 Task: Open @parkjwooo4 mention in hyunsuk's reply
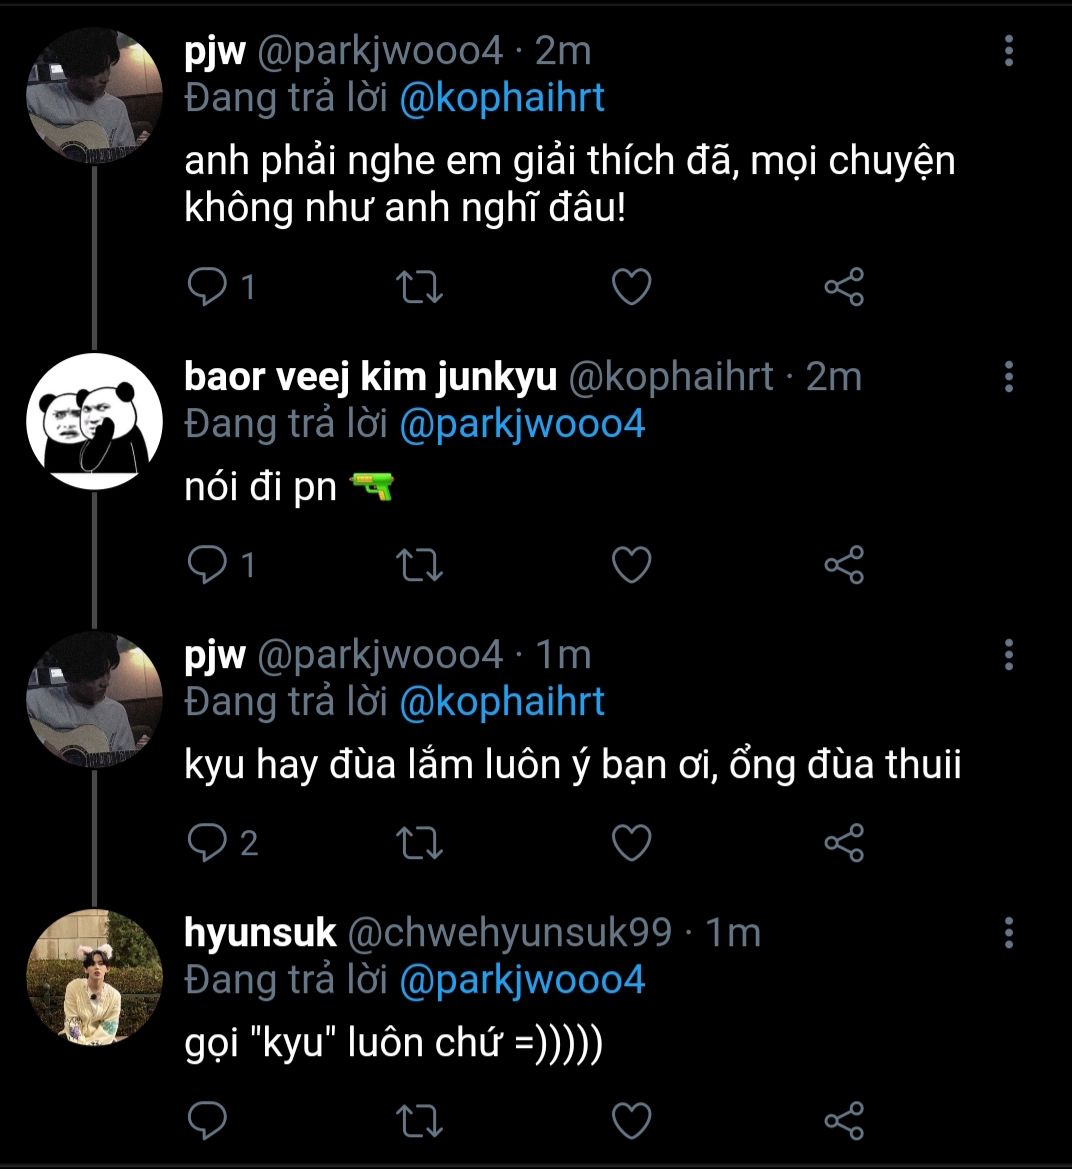pos(522,979)
